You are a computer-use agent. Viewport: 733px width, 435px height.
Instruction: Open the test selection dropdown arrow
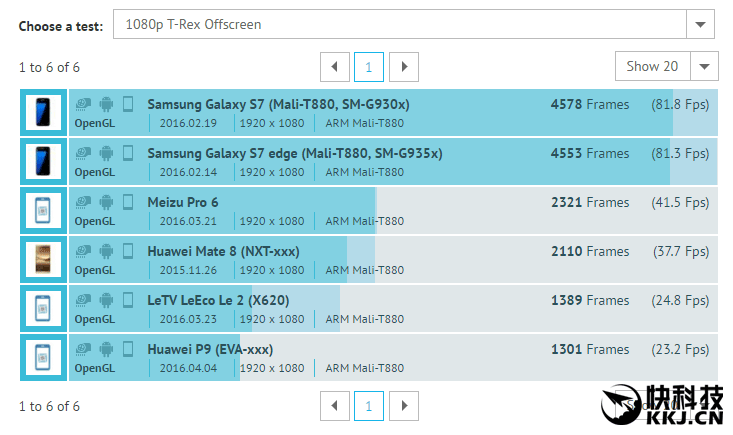(702, 24)
